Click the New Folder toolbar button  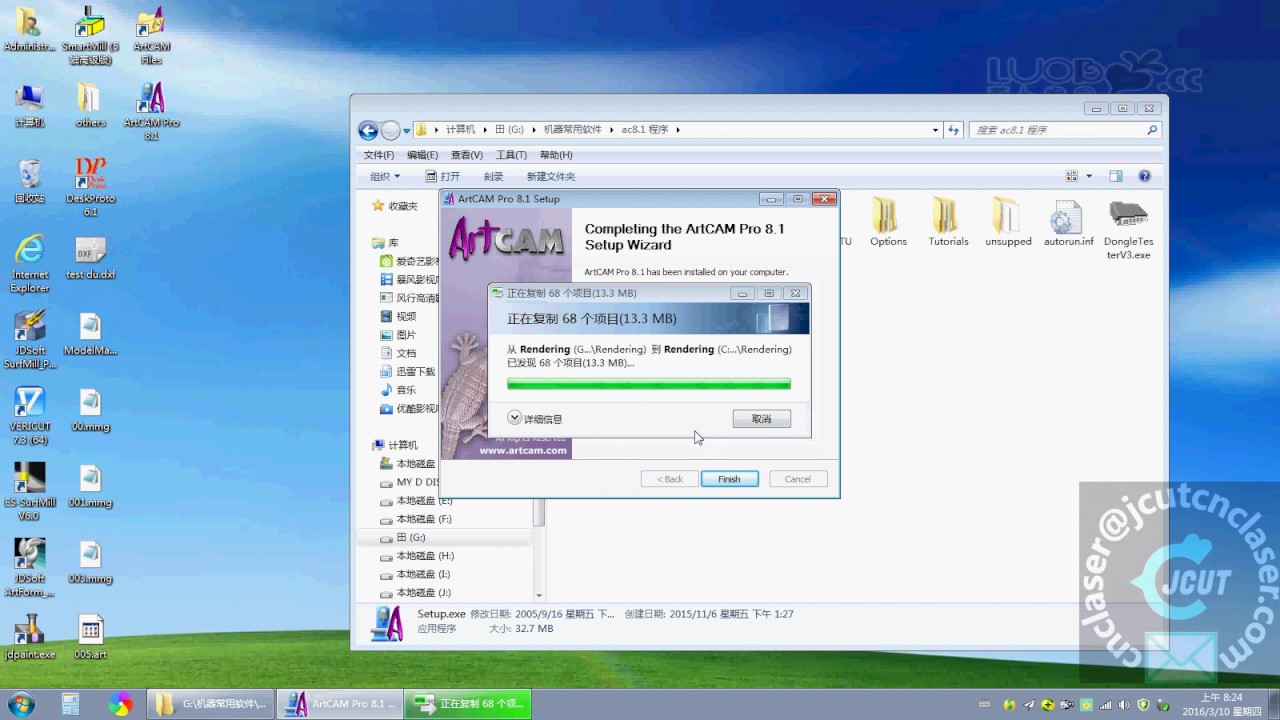pos(551,176)
